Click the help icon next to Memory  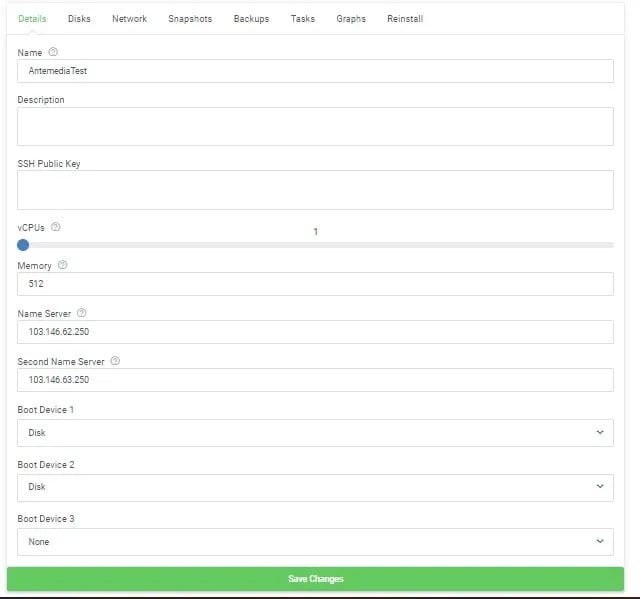point(63,265)
